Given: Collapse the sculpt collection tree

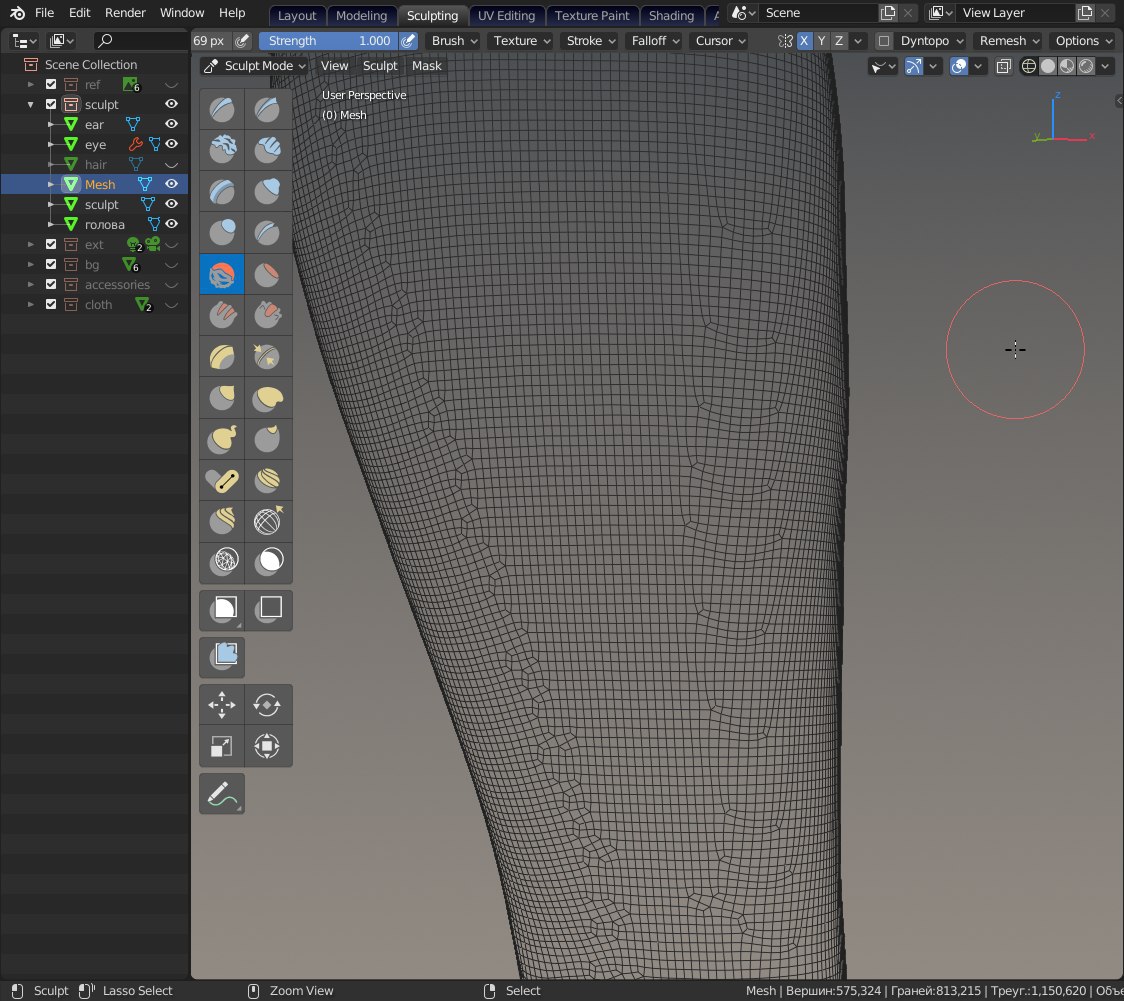Looking at the screenshot, I should click(30, 104).
